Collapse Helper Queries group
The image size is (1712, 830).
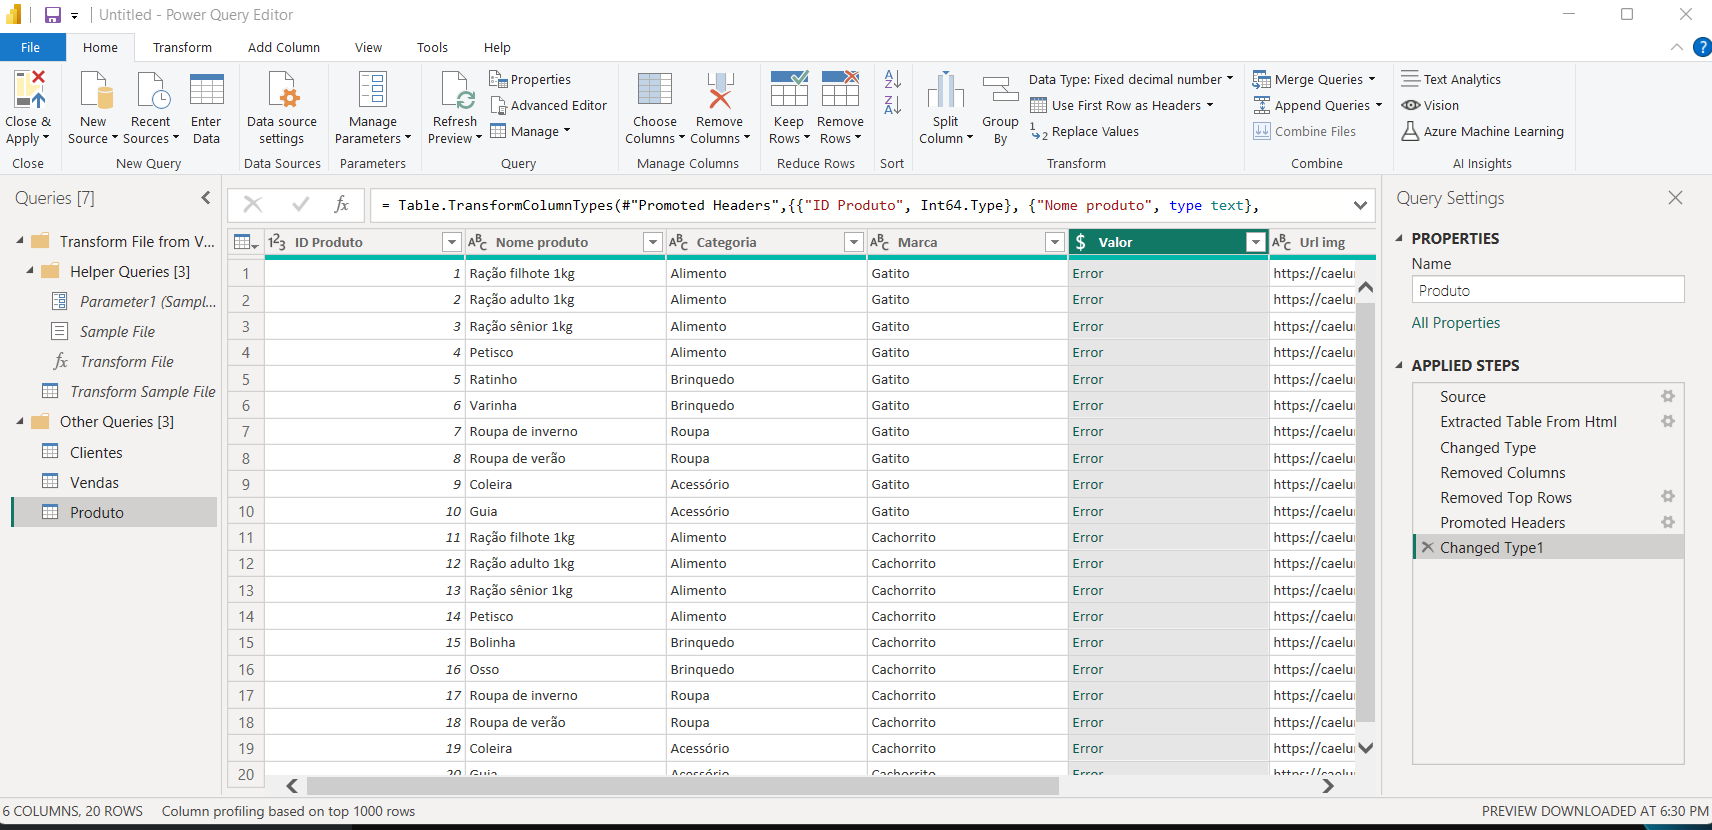coord(30,271)
